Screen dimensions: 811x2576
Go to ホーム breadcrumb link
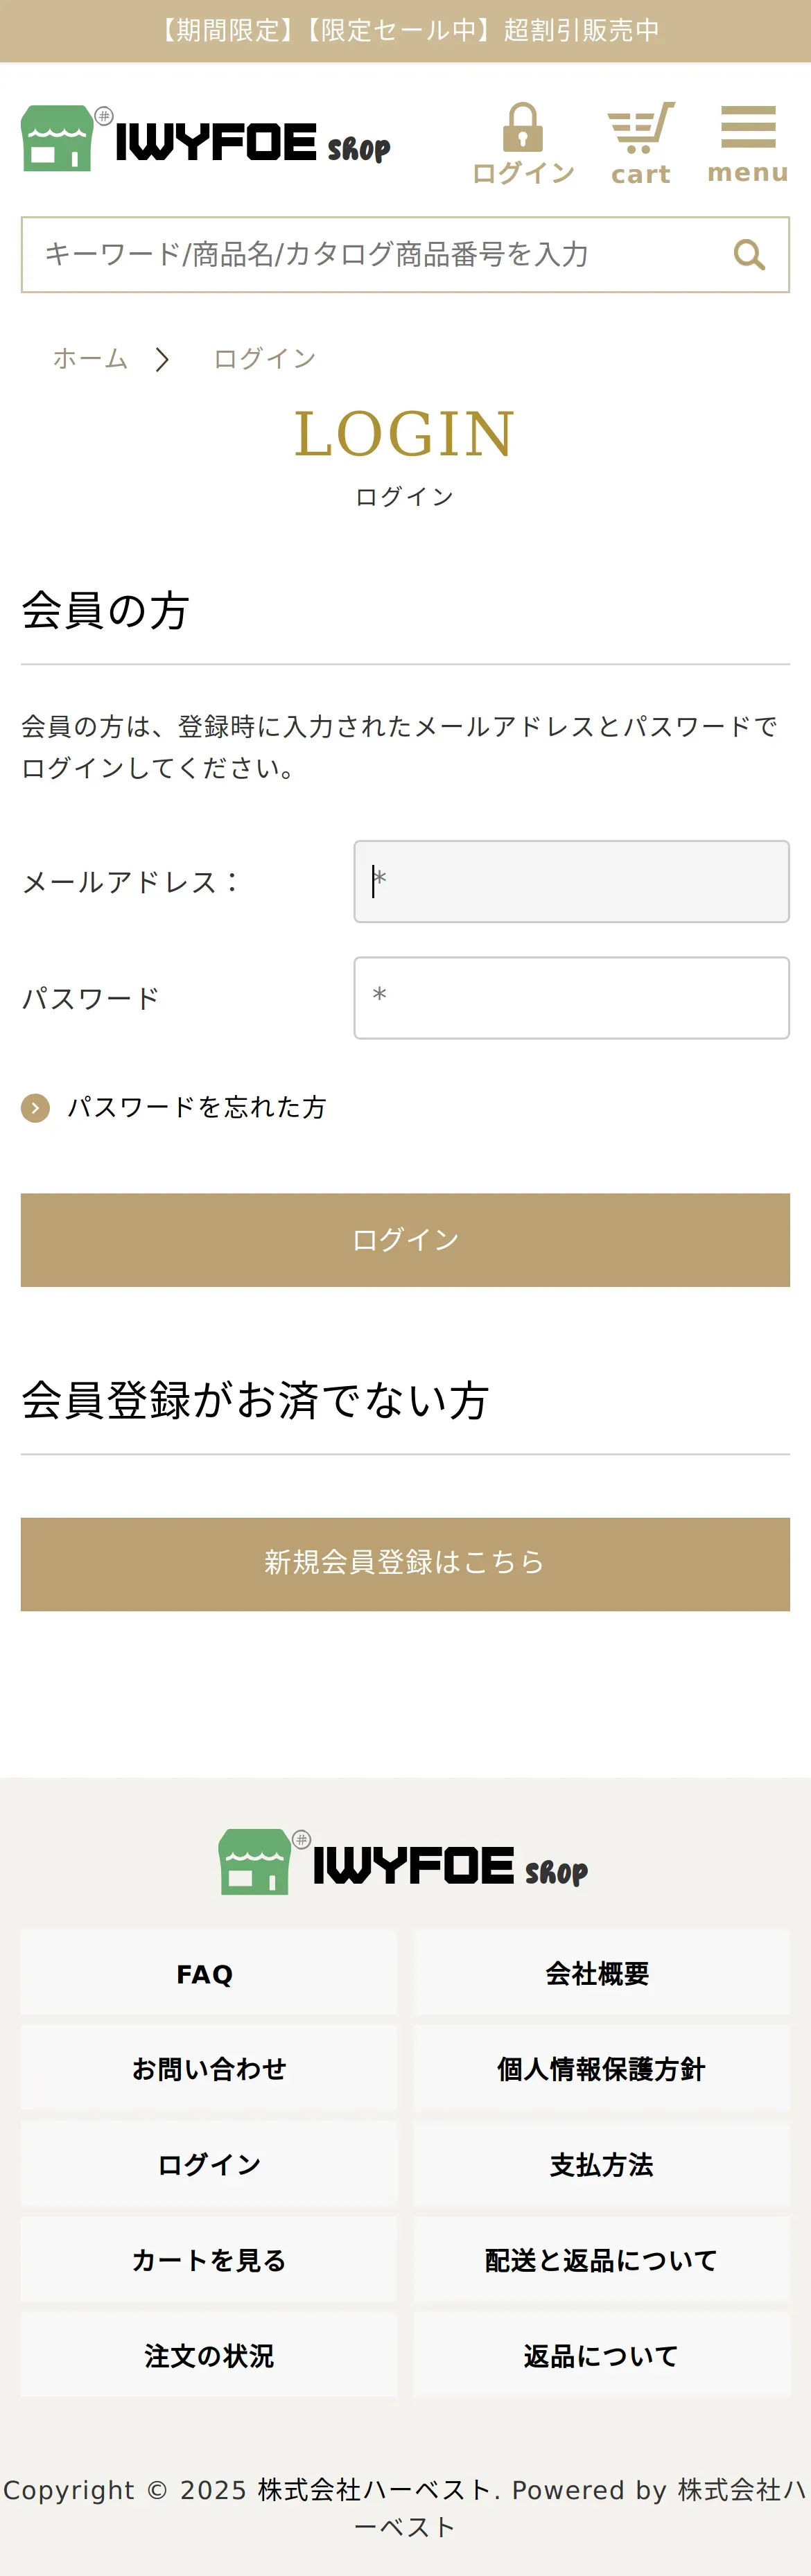point(90,359)
